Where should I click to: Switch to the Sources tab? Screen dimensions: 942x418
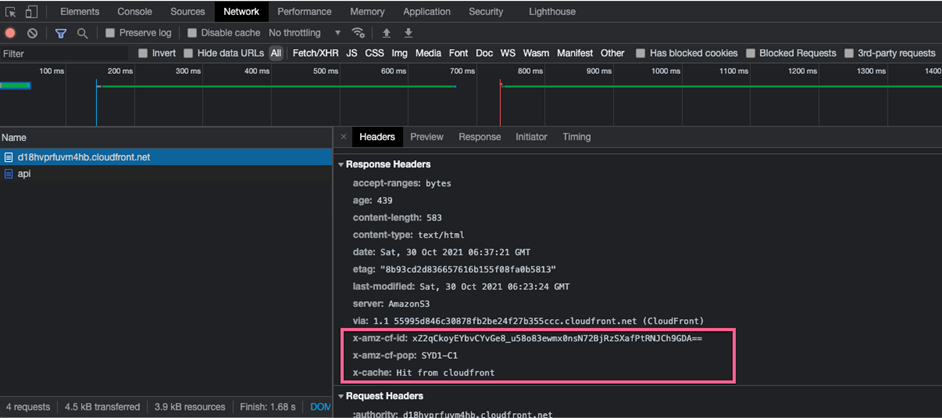187,11
